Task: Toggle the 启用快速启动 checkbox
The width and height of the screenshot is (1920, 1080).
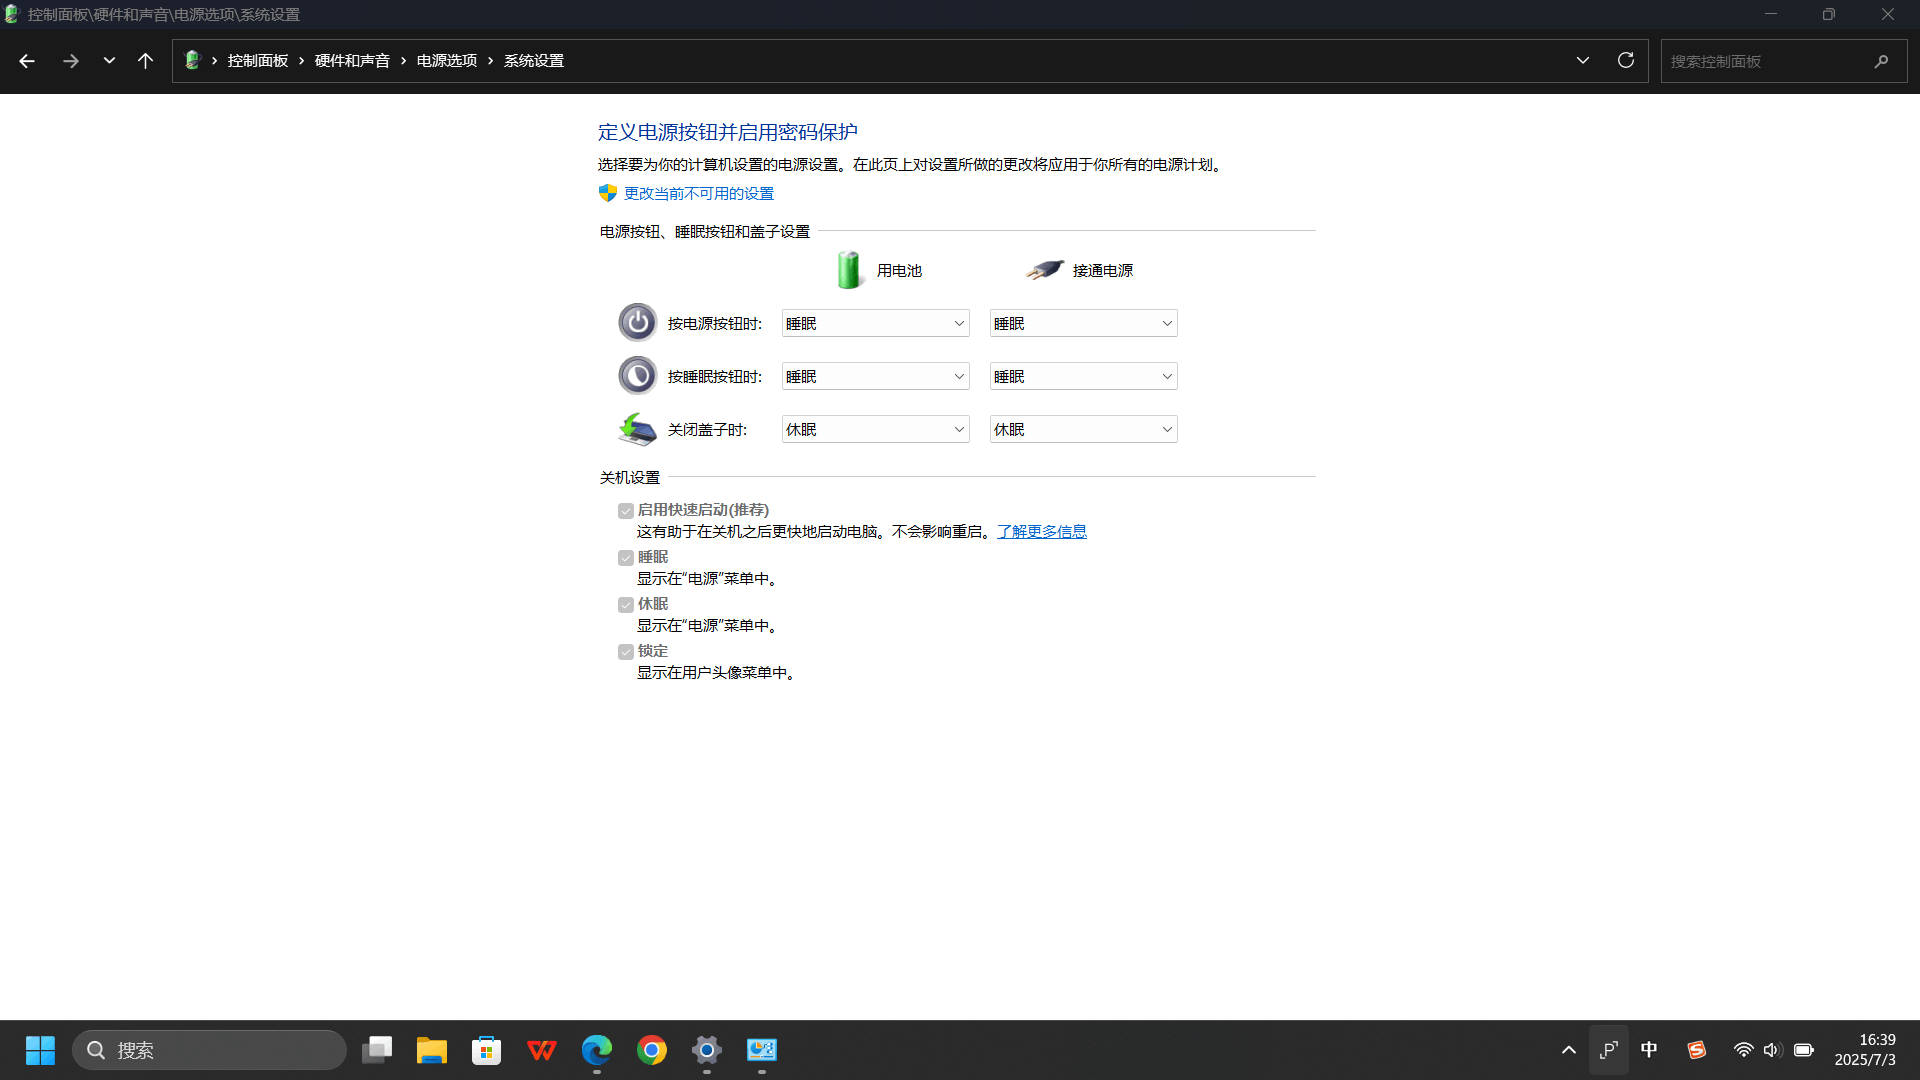Action: (x=626, y=511)
